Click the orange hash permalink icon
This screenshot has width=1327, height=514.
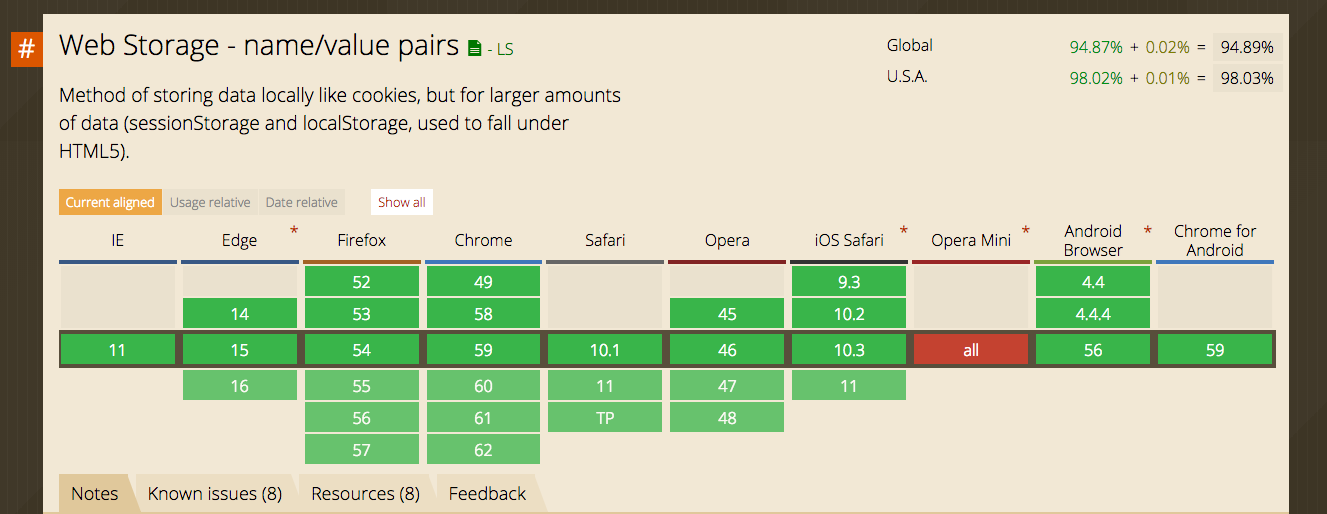[27, 49]
